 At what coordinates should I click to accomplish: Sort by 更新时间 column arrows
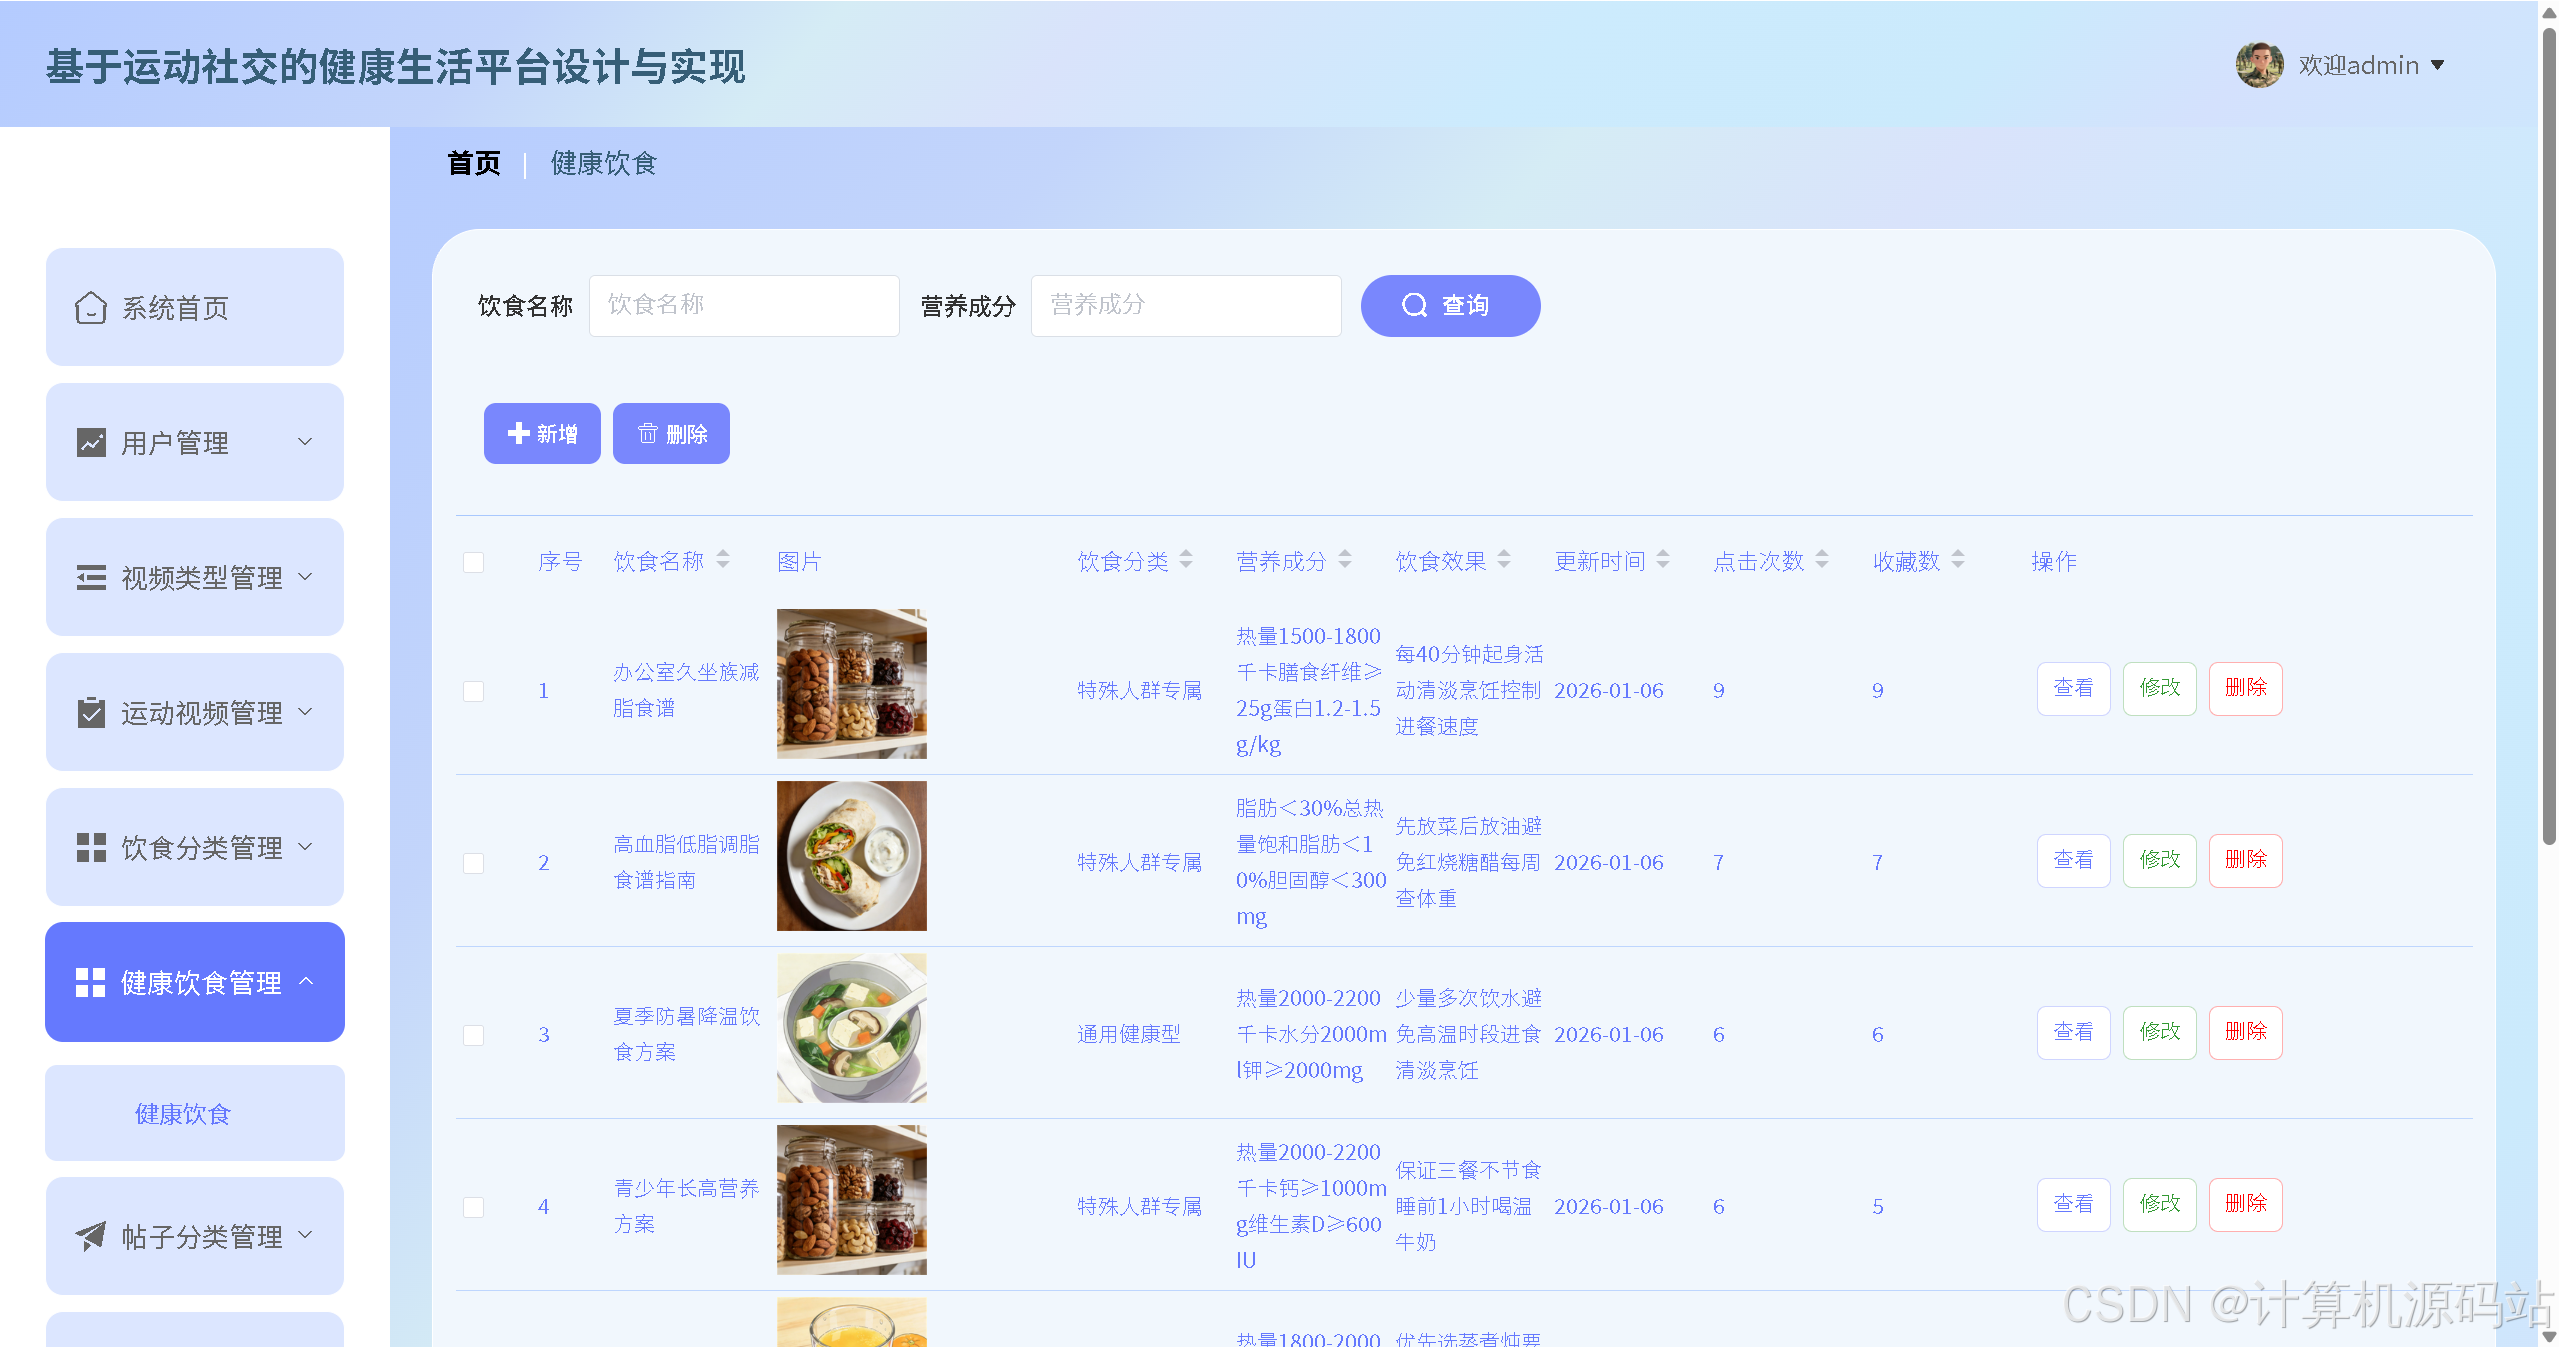(x=1663, y=560)
